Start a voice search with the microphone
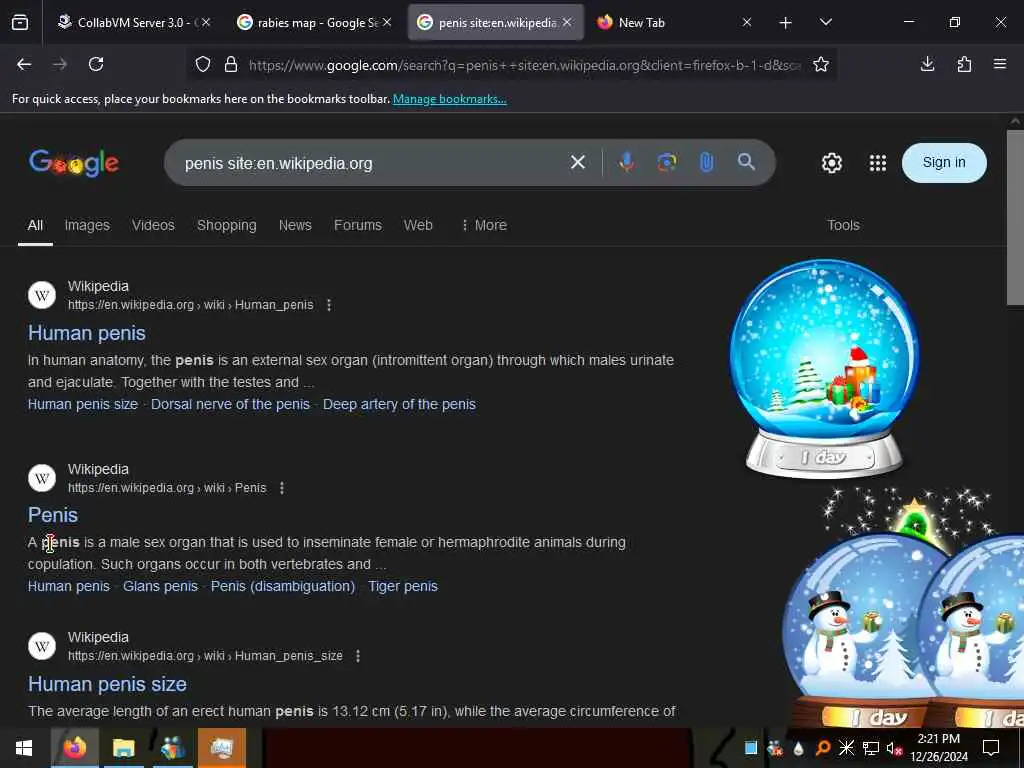 626,162
